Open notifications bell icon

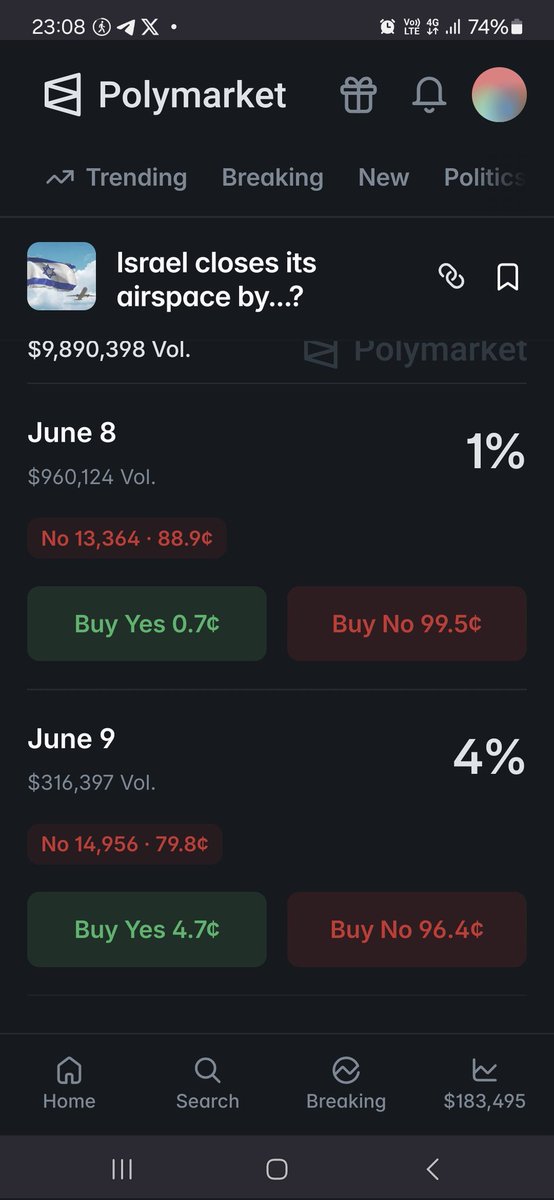429,95
